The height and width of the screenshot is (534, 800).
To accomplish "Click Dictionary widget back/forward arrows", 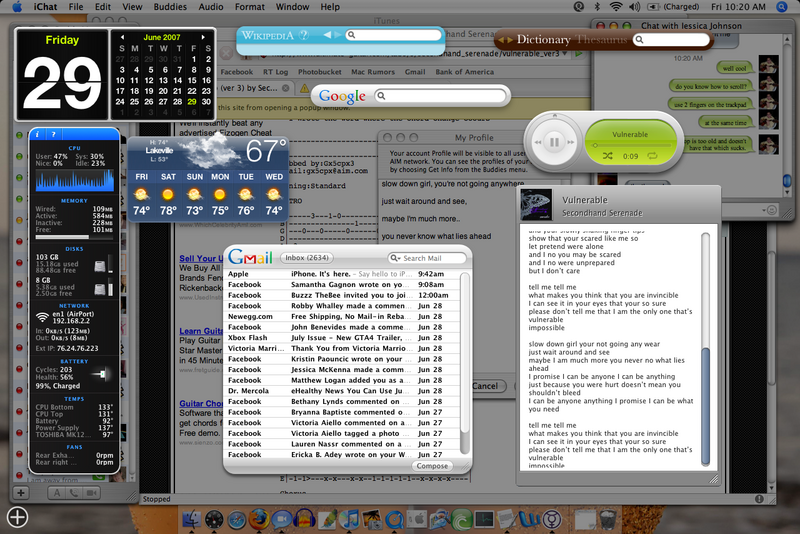I will [504, 40].
